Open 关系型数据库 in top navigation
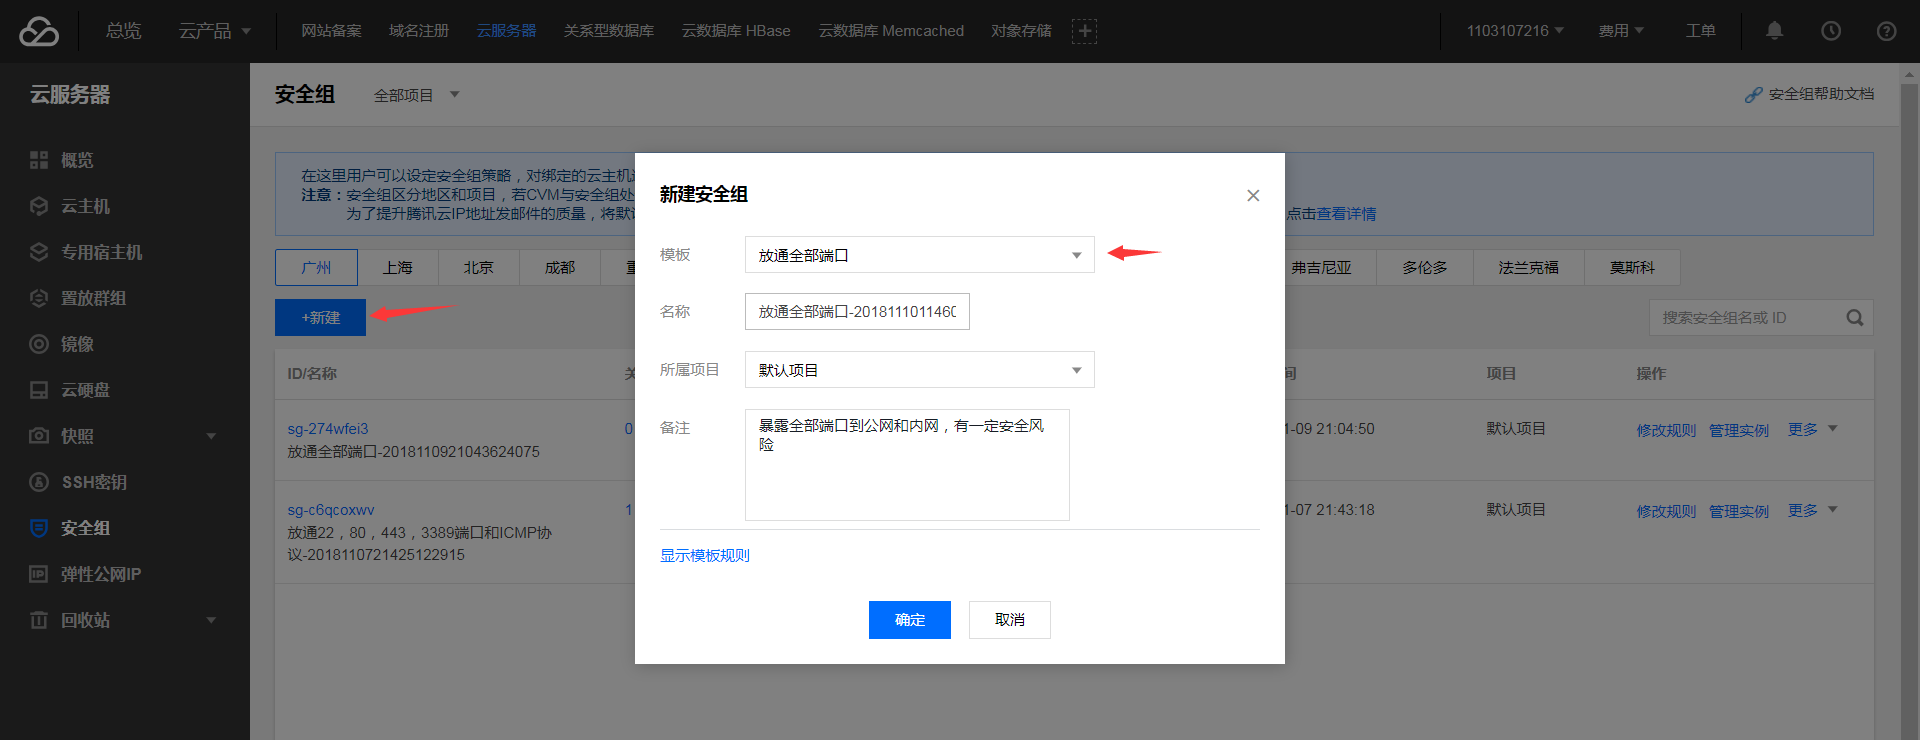The width and height of the screenshot is (1920, 740). pyautogui.click(x=609, y=31)
